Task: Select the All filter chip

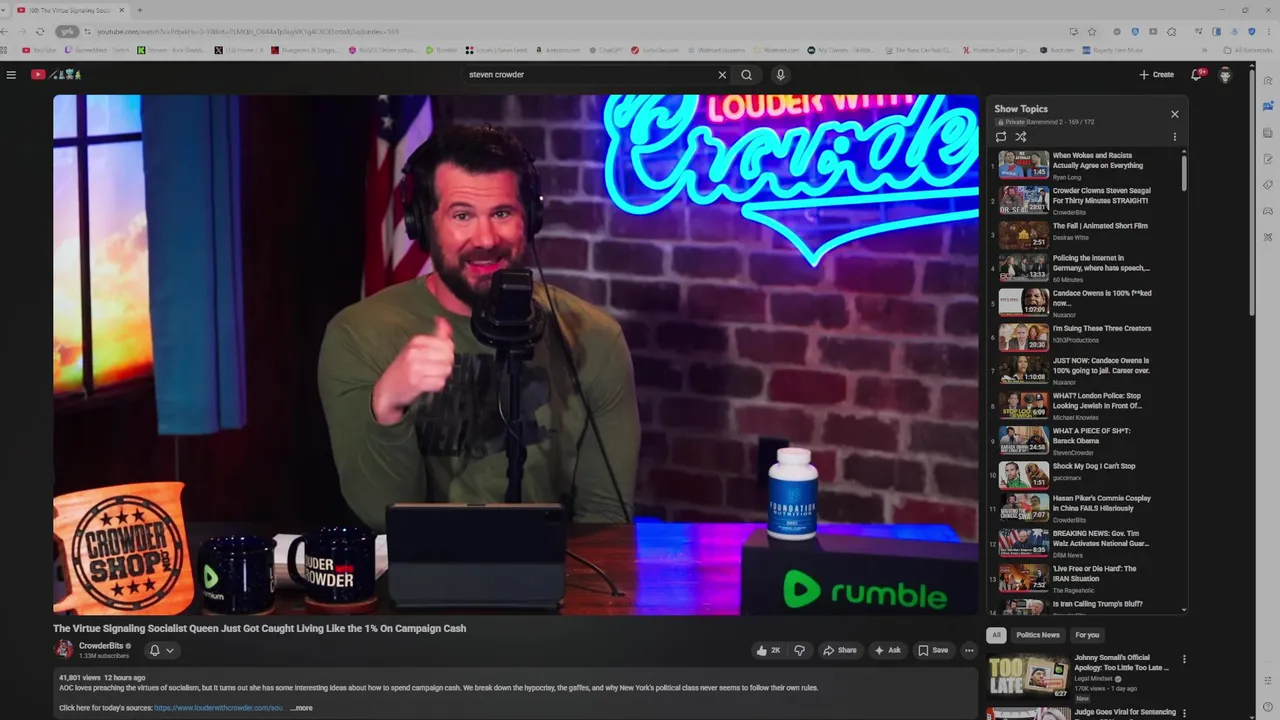Action: point(996,635)
